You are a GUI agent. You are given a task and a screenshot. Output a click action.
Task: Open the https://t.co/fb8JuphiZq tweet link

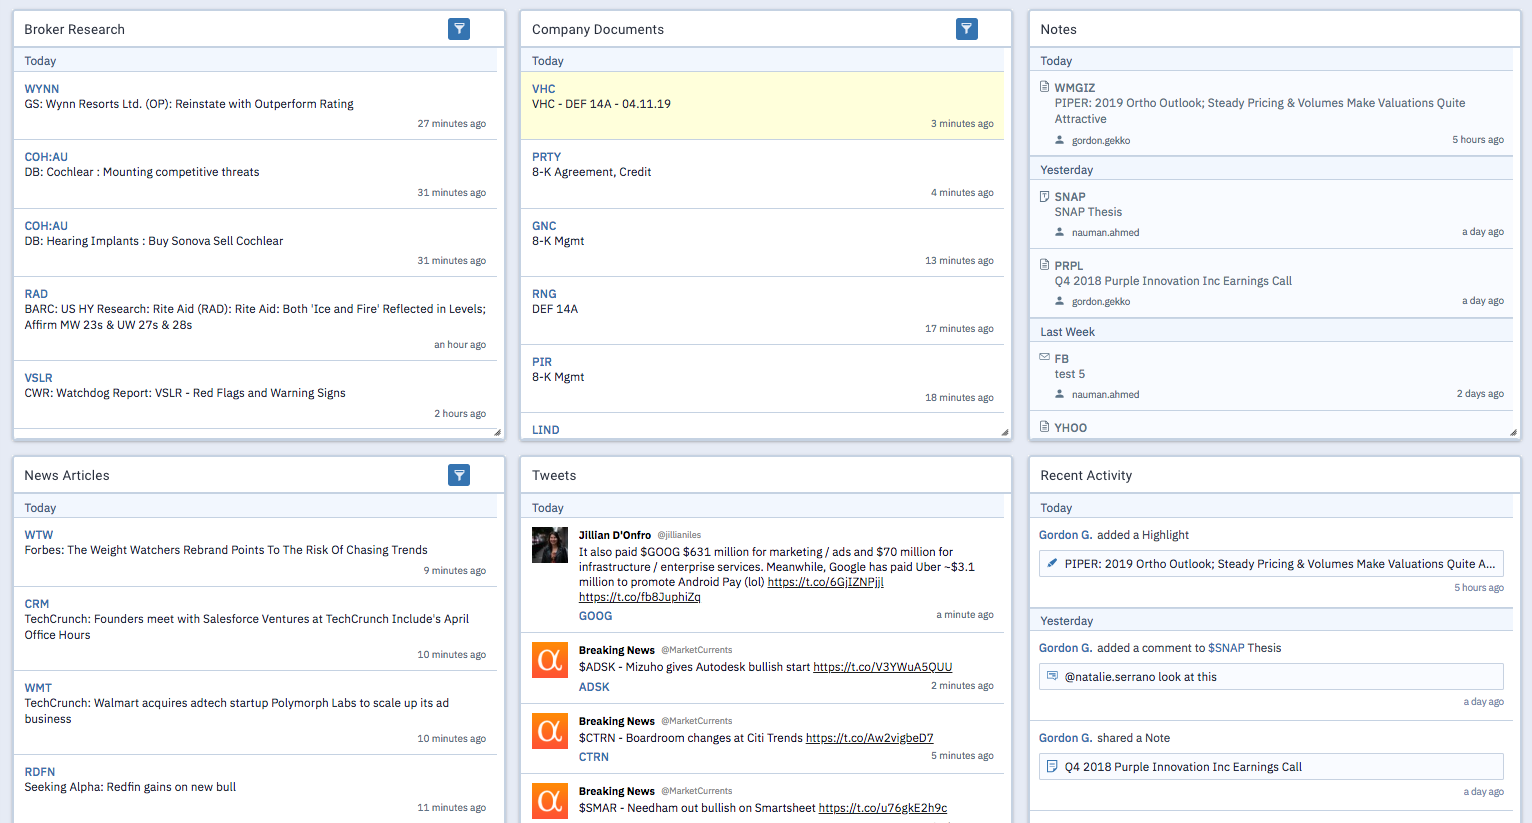tap(639, 597)
